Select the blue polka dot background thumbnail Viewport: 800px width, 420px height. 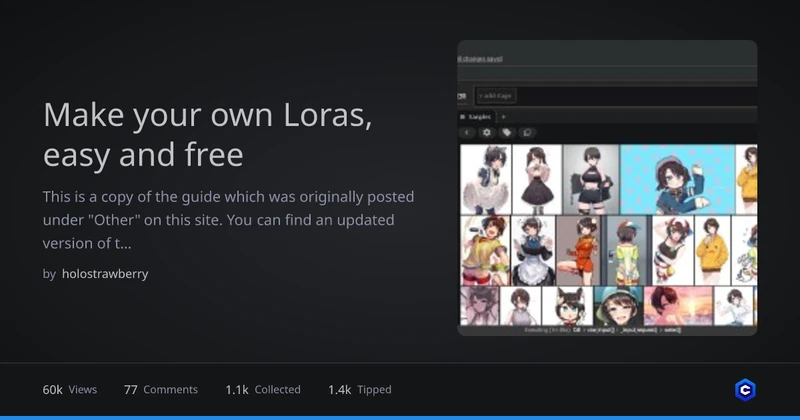pyautogui.click(x=678, y=179)
